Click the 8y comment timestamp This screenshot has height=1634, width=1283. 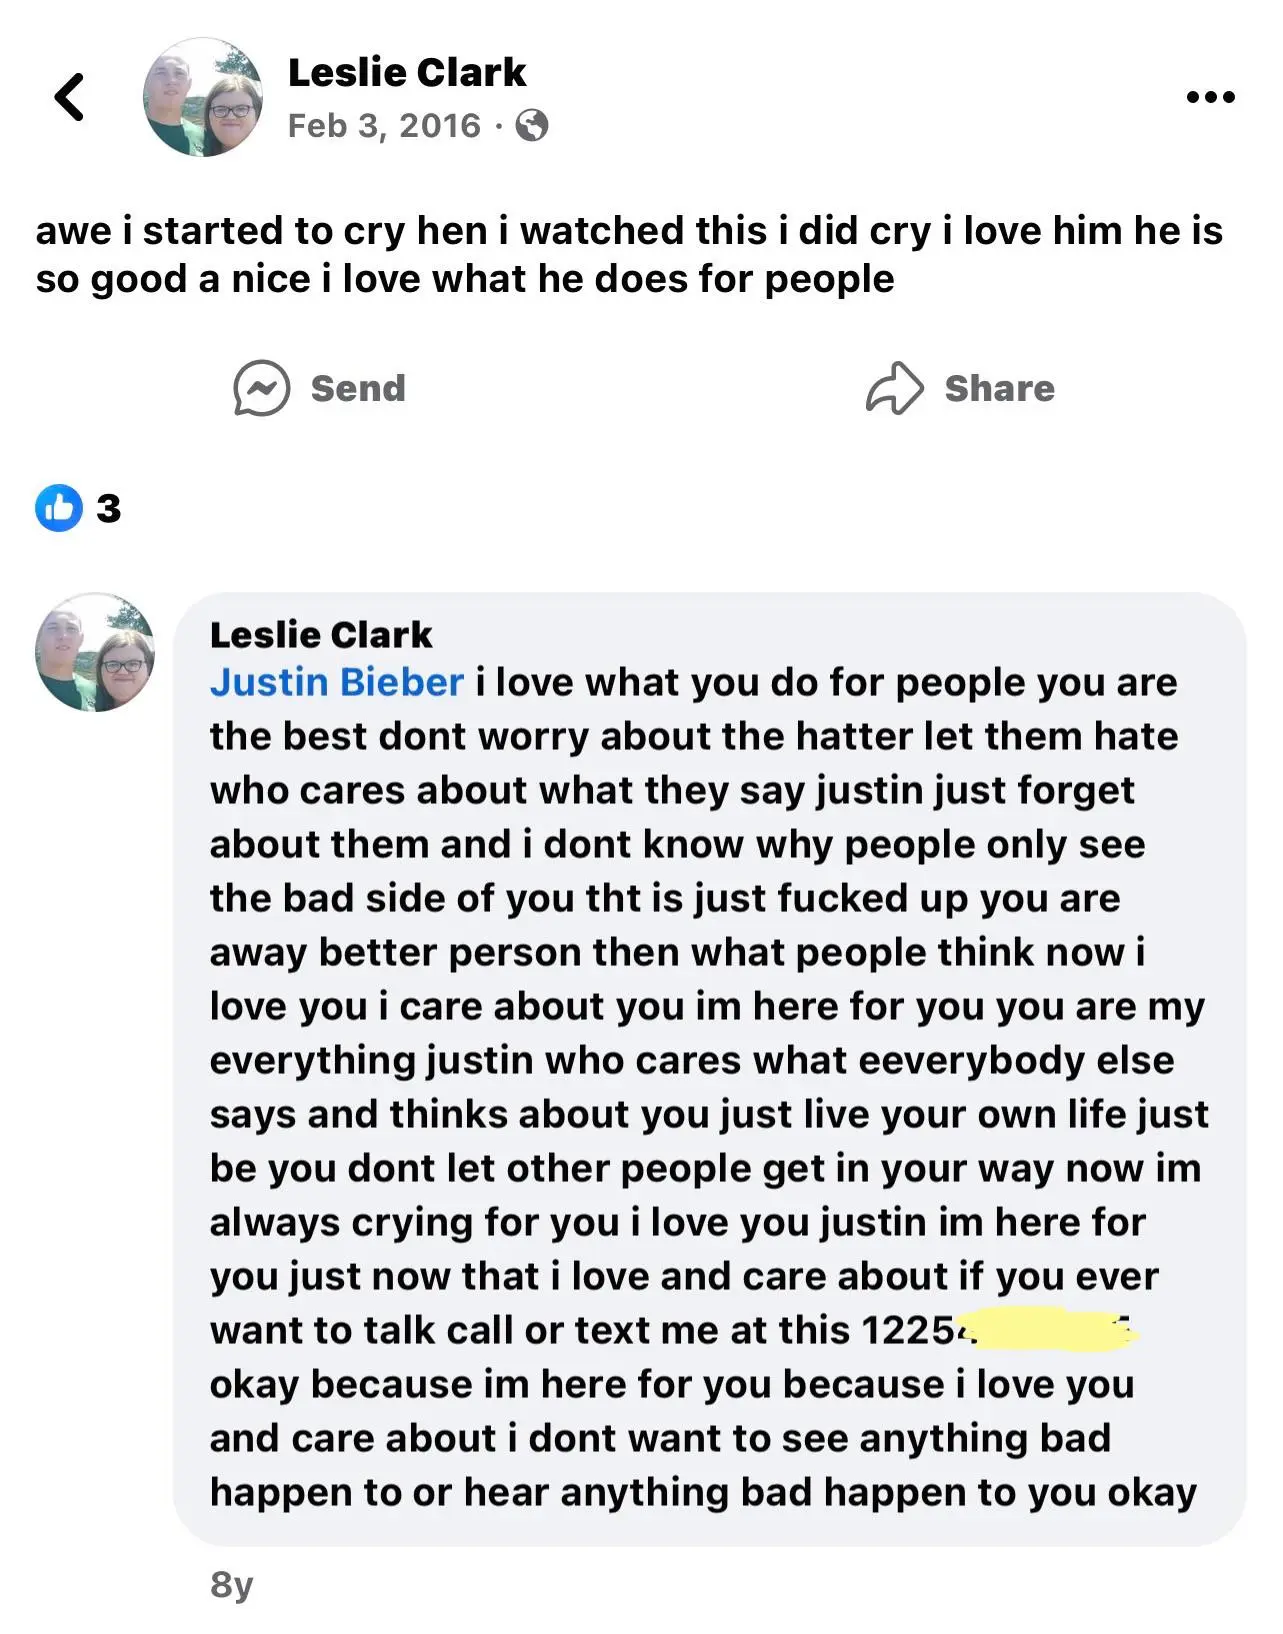(231, 1584)
